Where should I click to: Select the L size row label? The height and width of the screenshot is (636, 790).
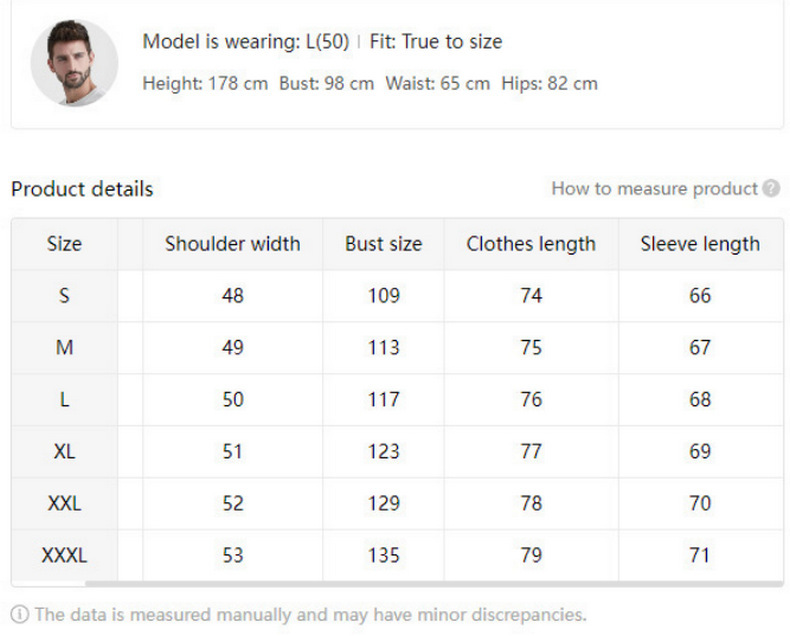(64, 400)
